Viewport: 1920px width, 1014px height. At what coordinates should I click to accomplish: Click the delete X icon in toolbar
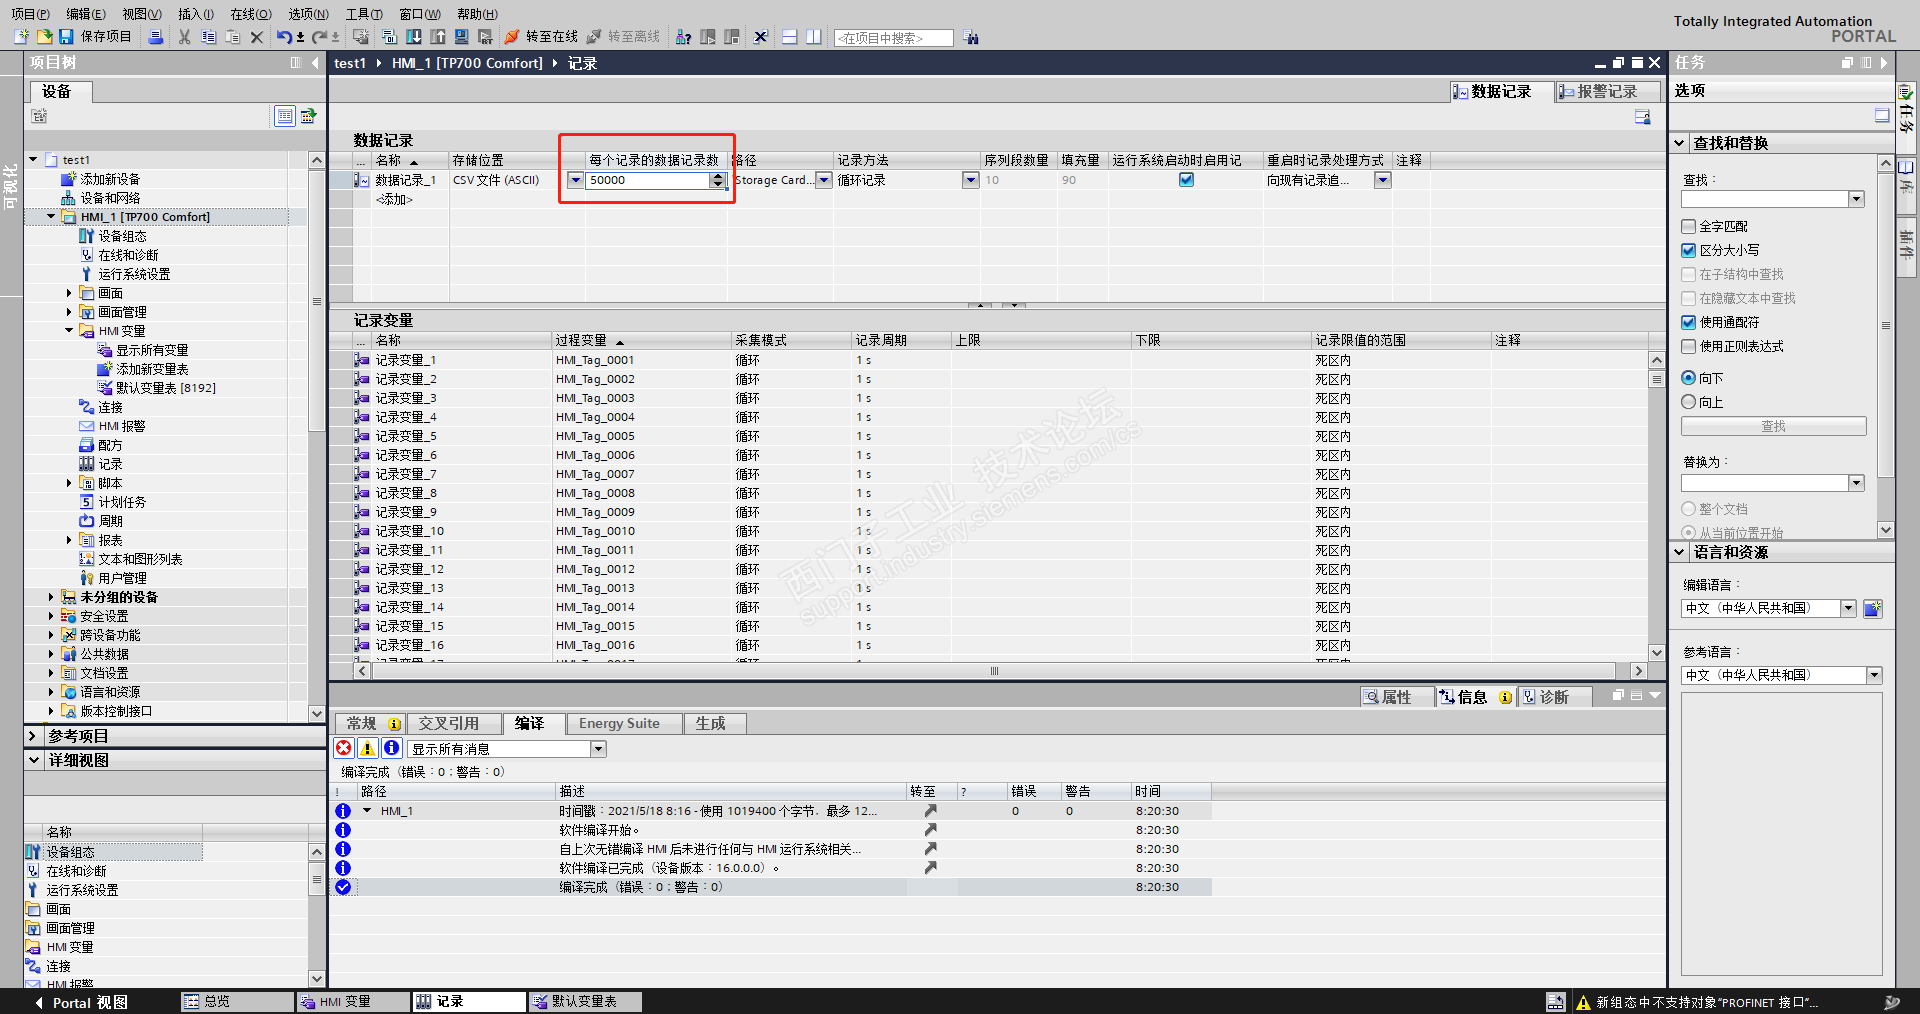(x=257, y=37)
